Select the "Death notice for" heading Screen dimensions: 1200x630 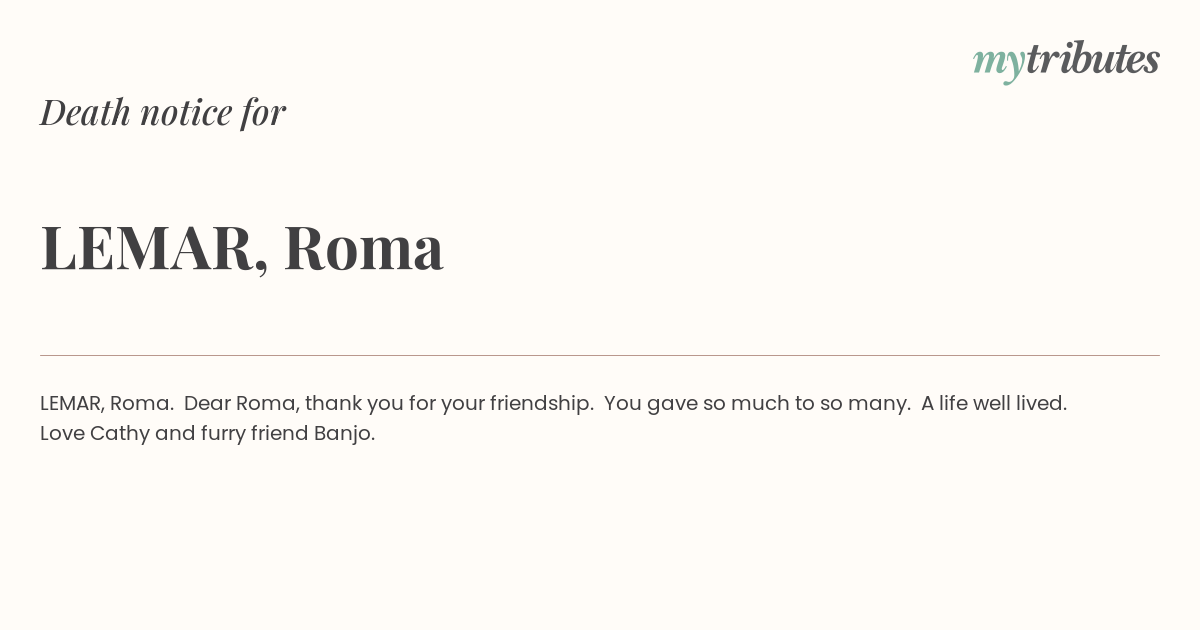coord(163,112)
